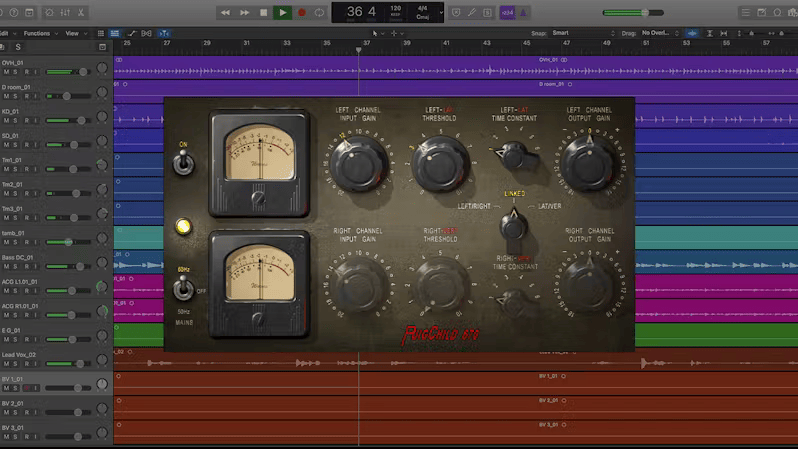Toggle the Waveform Zoom button
798x449 pixels.
[692, 34]
